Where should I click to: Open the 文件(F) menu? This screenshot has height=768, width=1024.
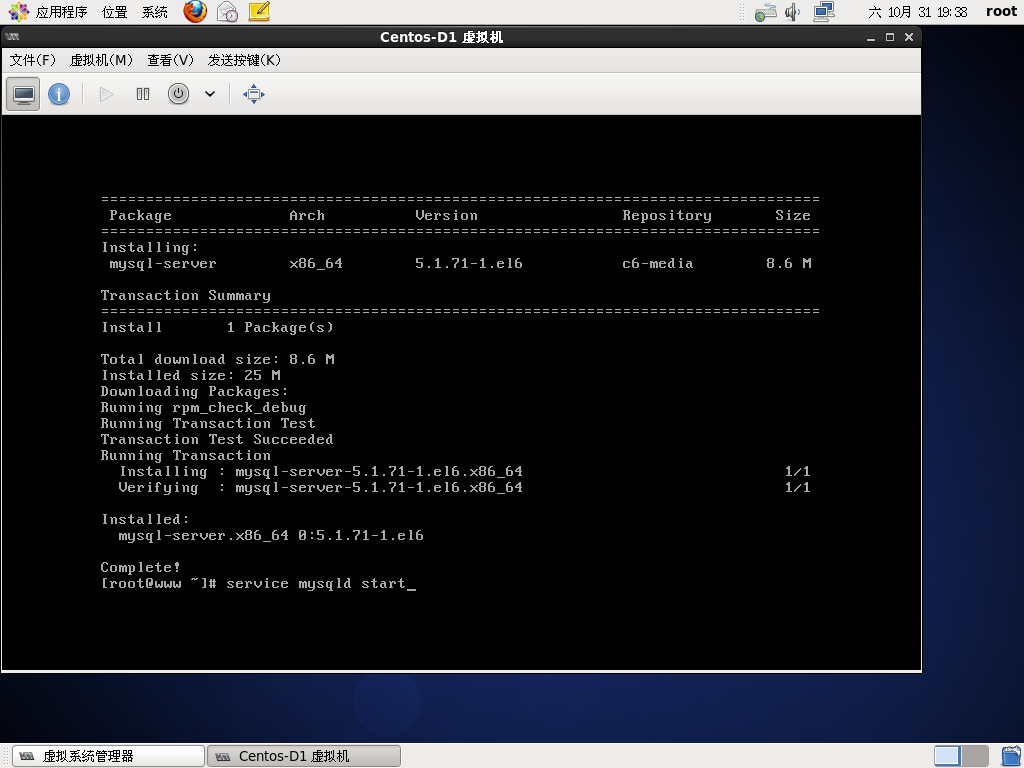pos(33,60)
